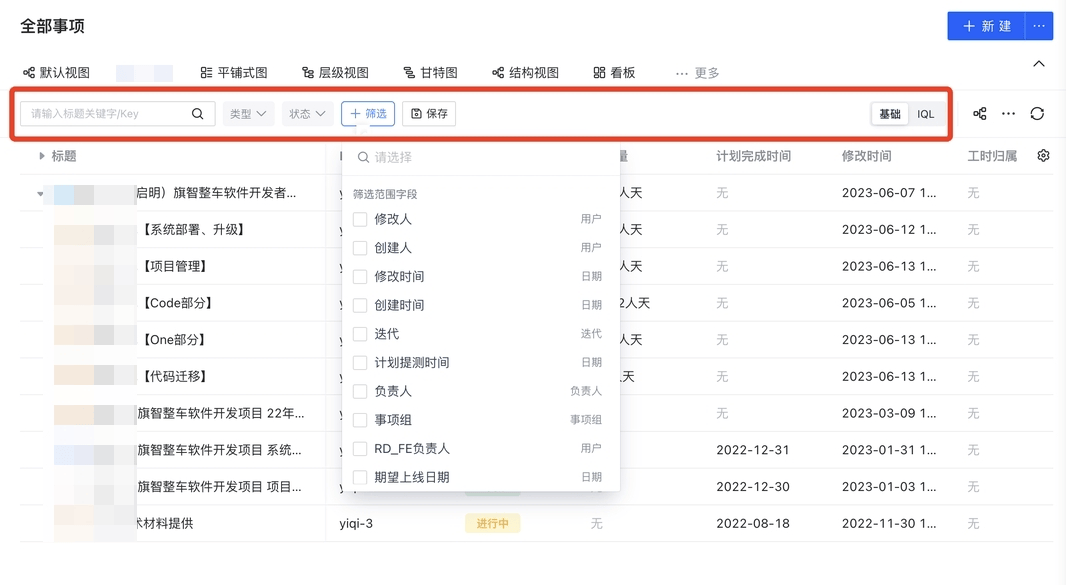Open the 类型 dropdown filter

click(x=248, y=114)
